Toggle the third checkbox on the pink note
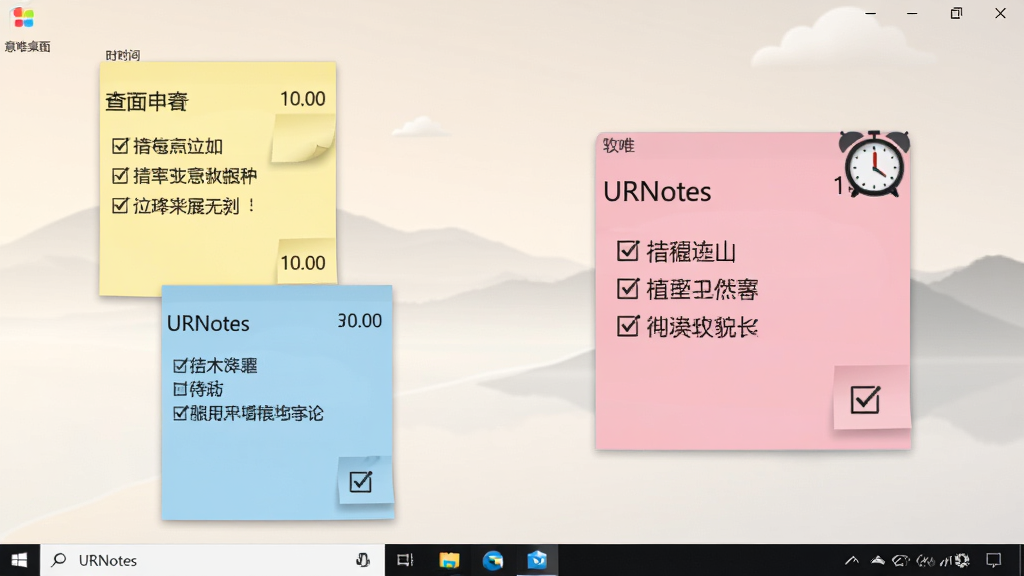Viewport: 1024px width, 576px height. click(x=628, y=326)
